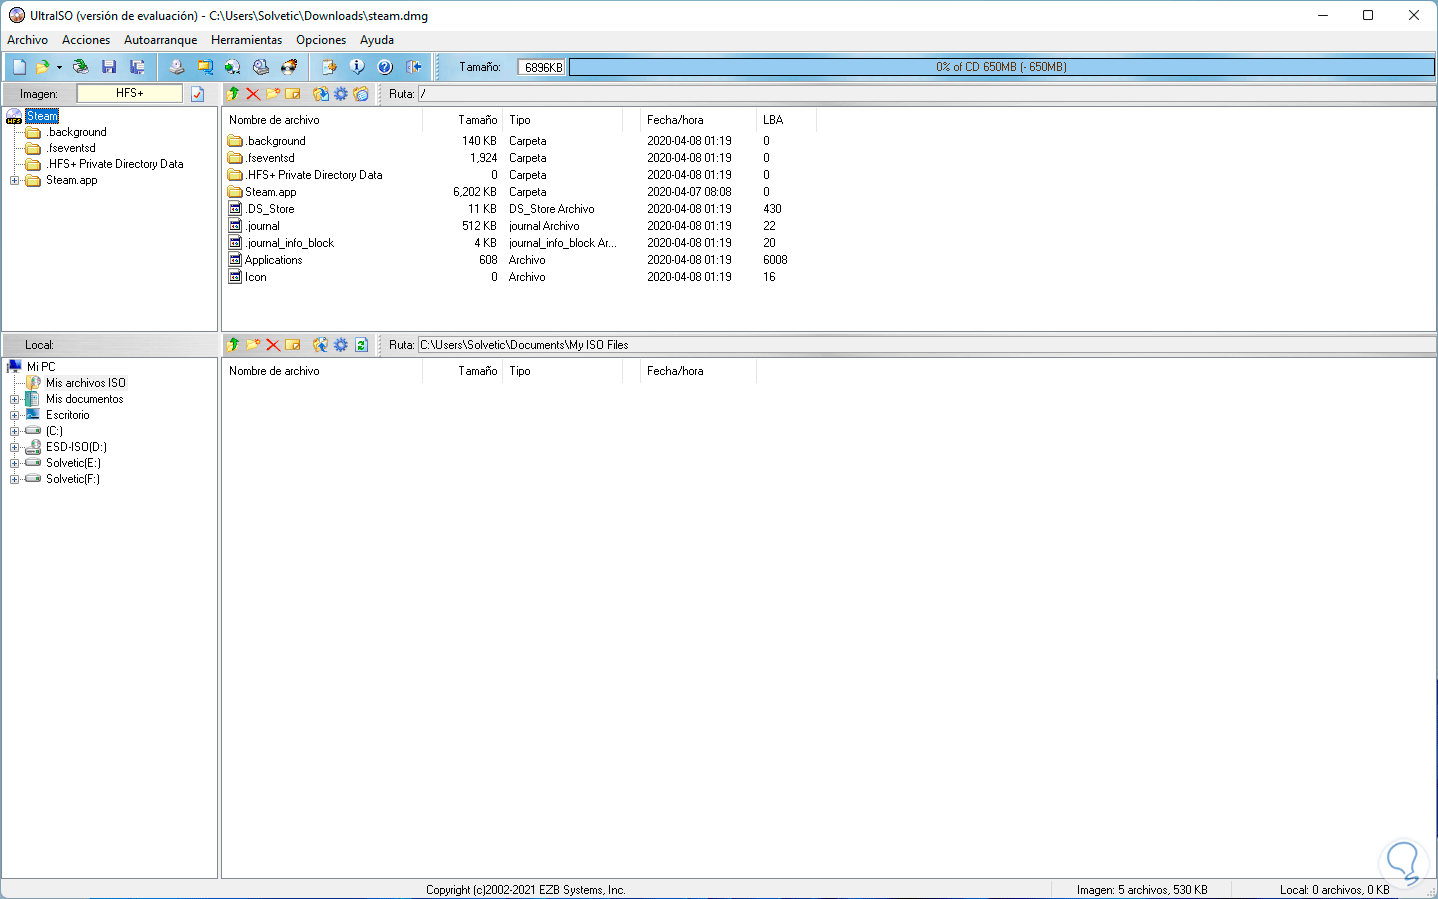Open the dropdown arrow beside the Open icon
The height and width of the screenshot is (899, 1438).
[x=59, y=67]
